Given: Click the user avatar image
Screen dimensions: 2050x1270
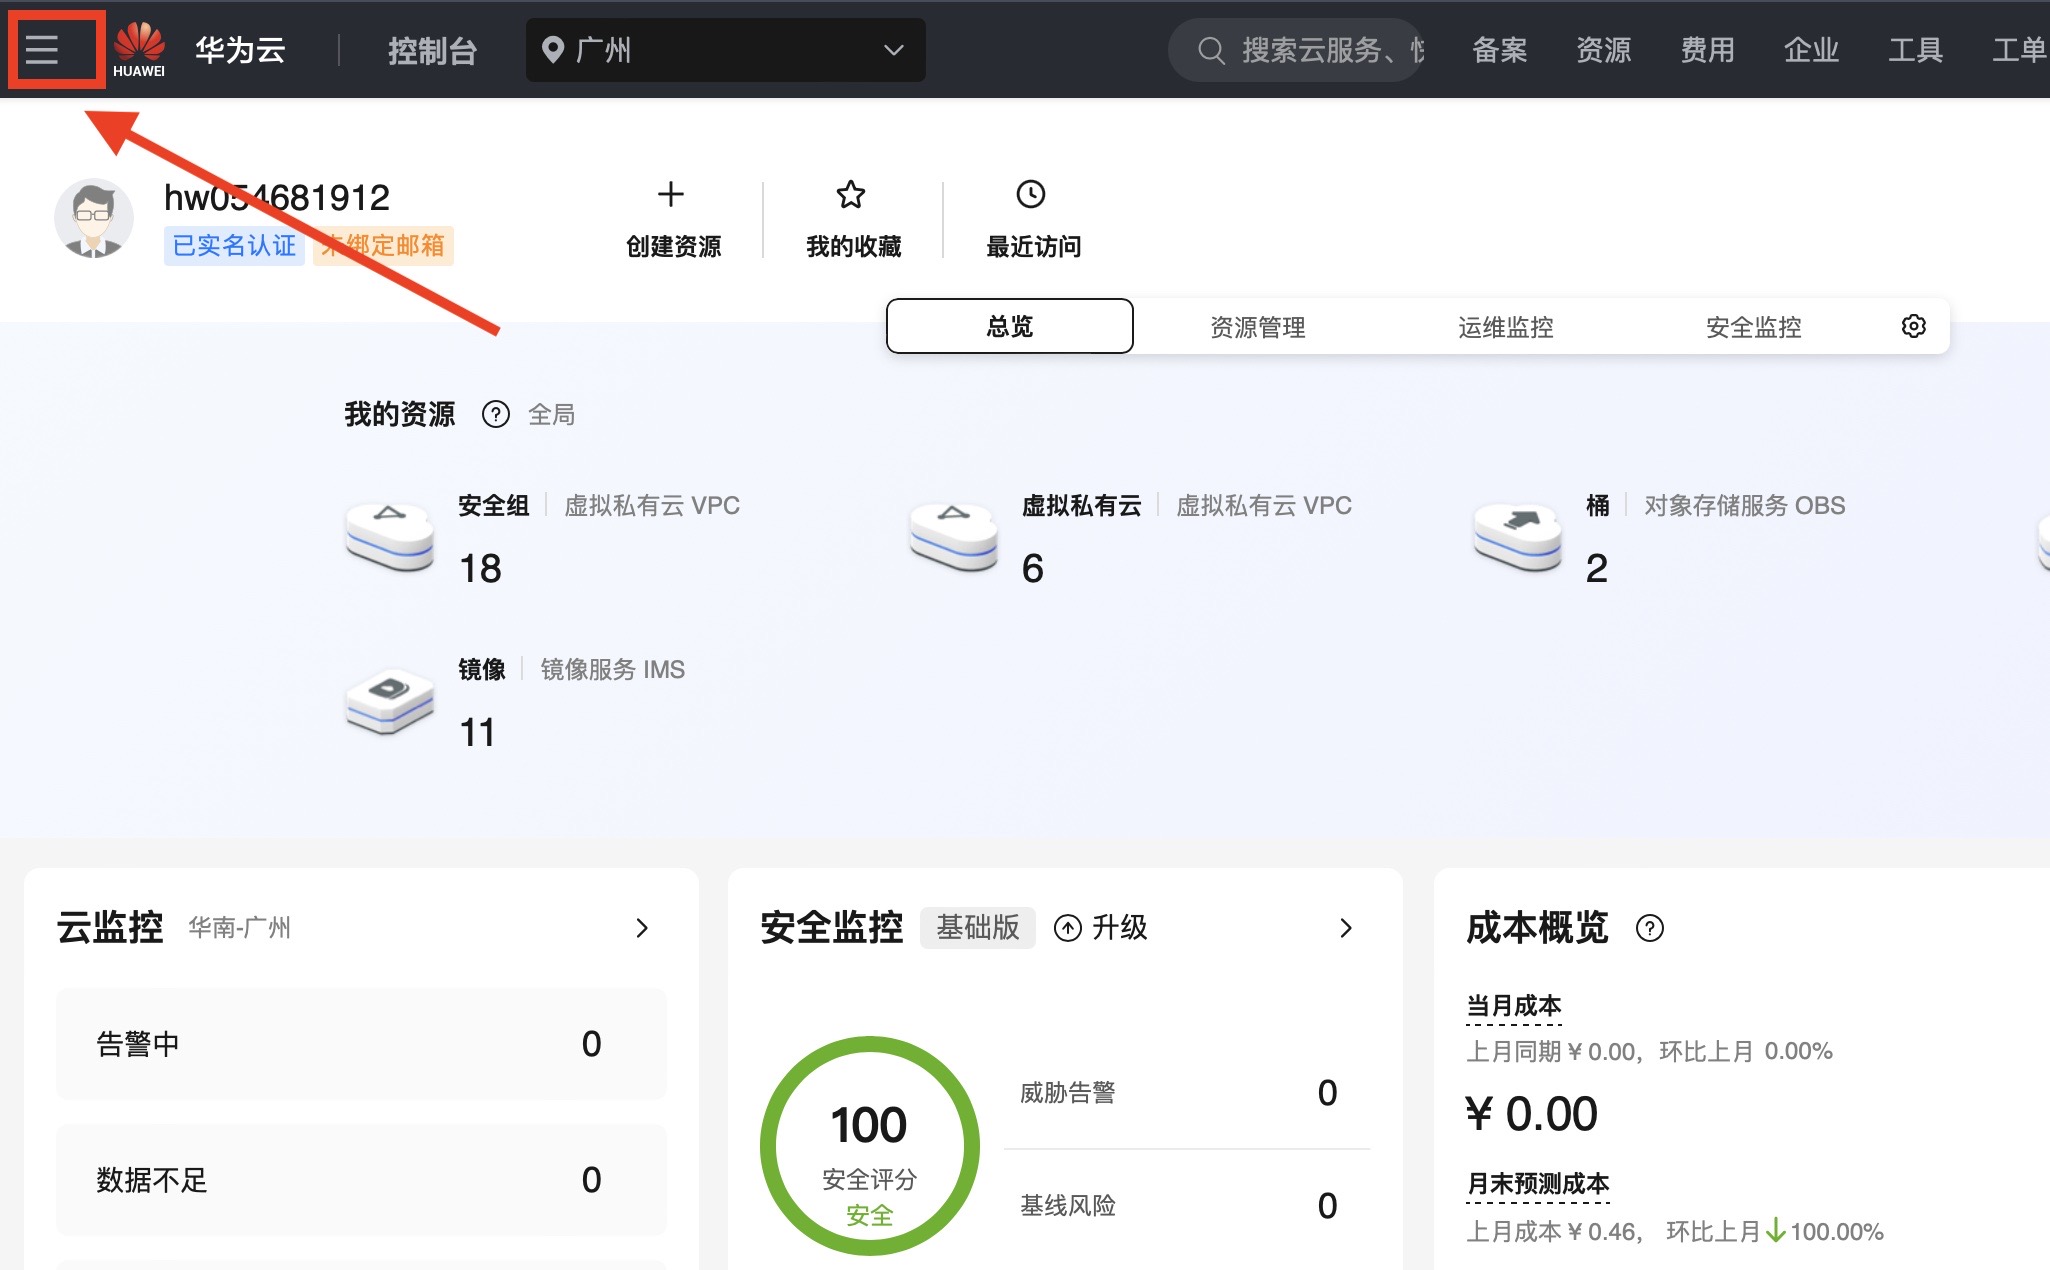Looking at the screenshot, I should [93, 218].
